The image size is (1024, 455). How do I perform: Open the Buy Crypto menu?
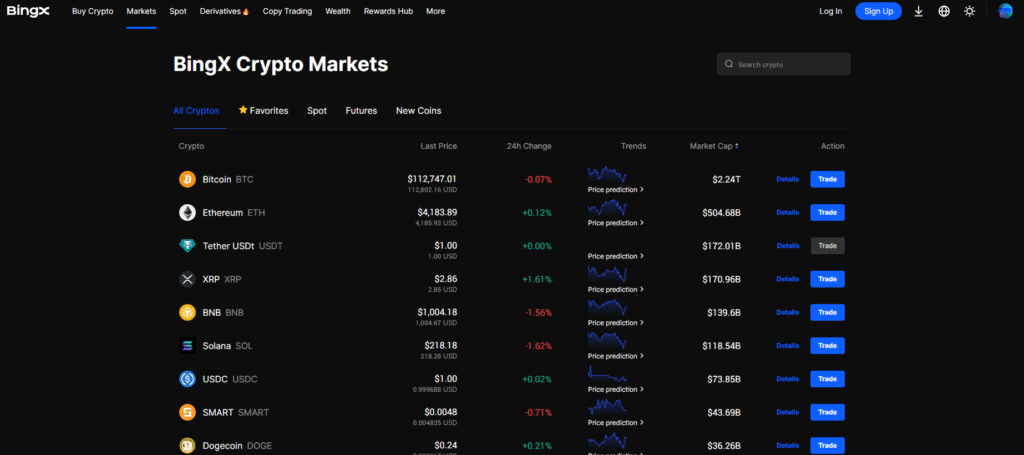click(x=92, y=11)
